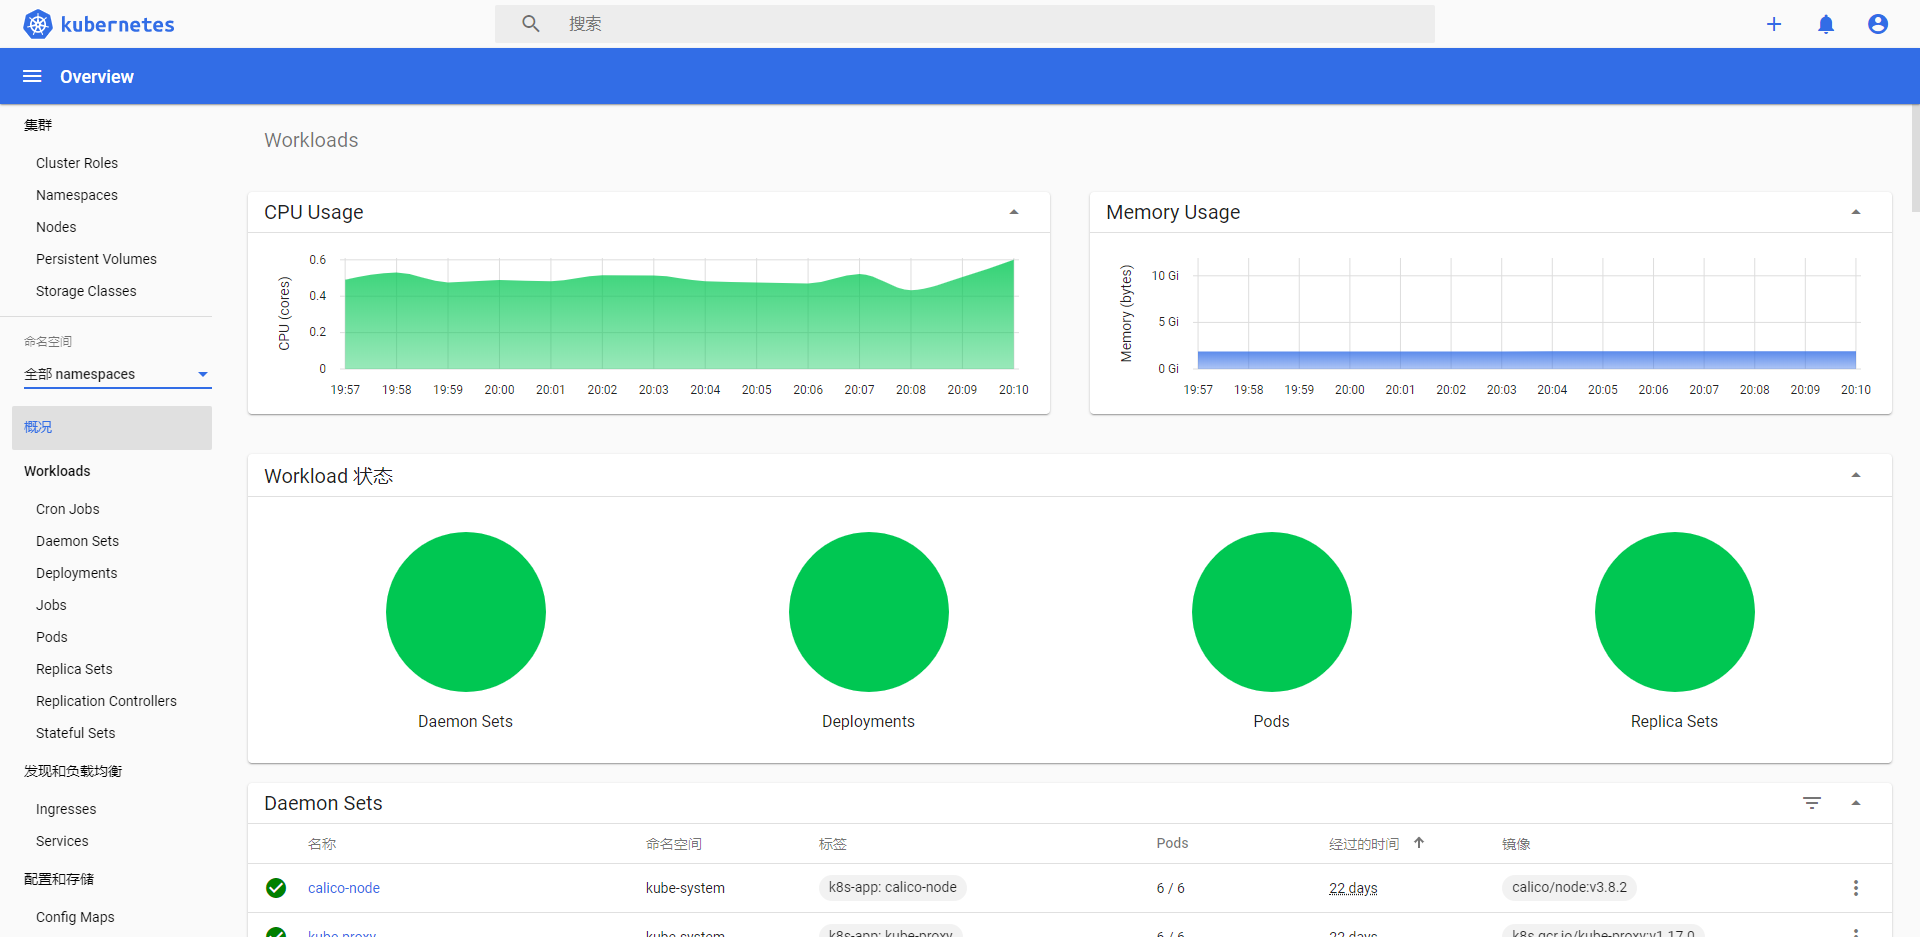The height and width of the screenshot is (937, 1920).
Task: Click the Pods green status circle
Action: [1272, 612]
